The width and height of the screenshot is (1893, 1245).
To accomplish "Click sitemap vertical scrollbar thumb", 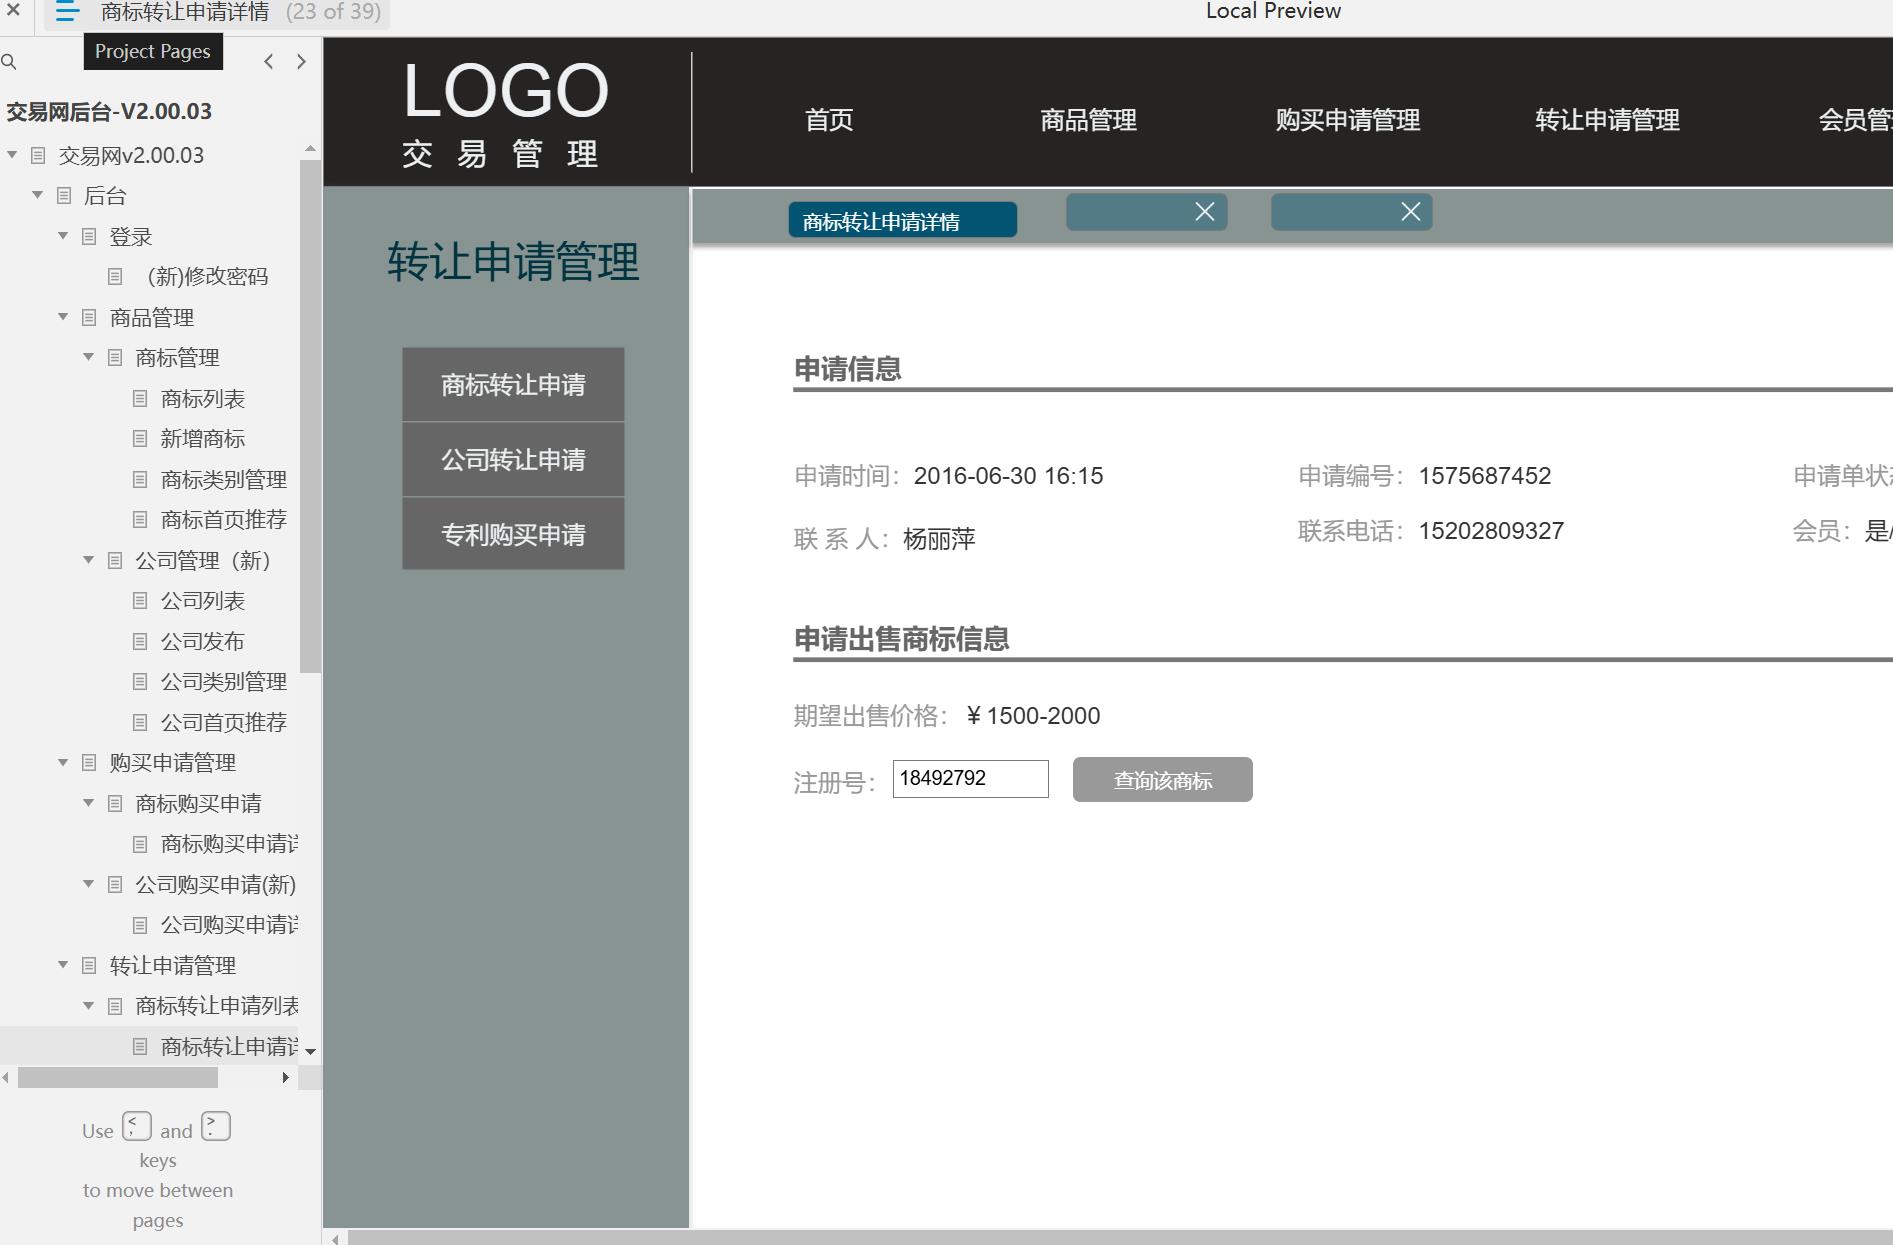I will pos(309,415).
